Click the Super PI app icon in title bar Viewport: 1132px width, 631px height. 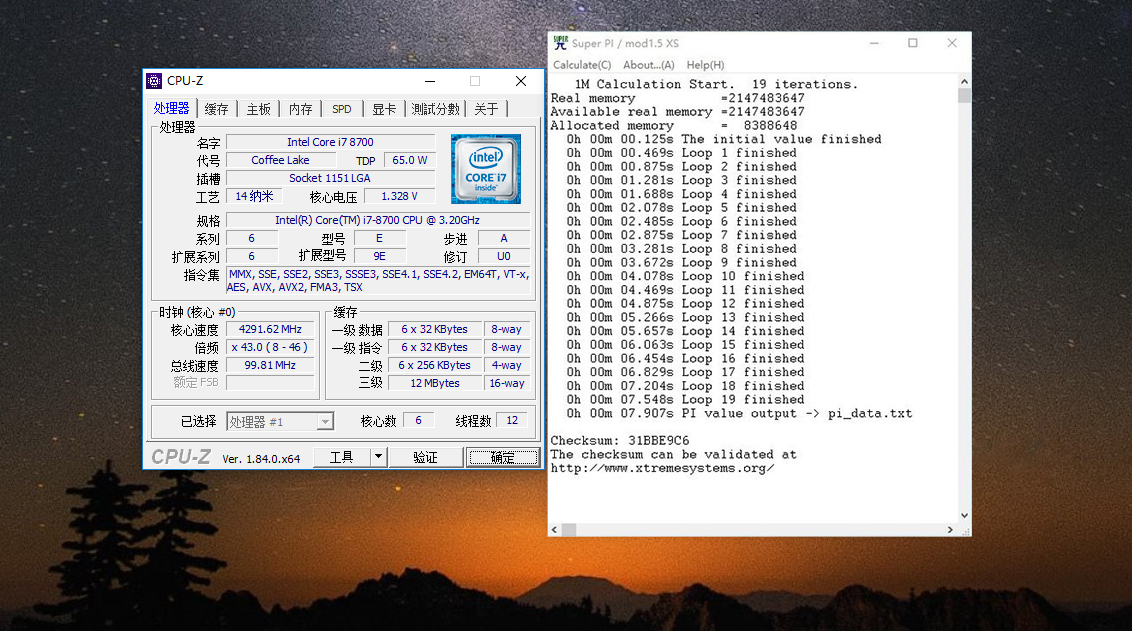coord(560,43)
